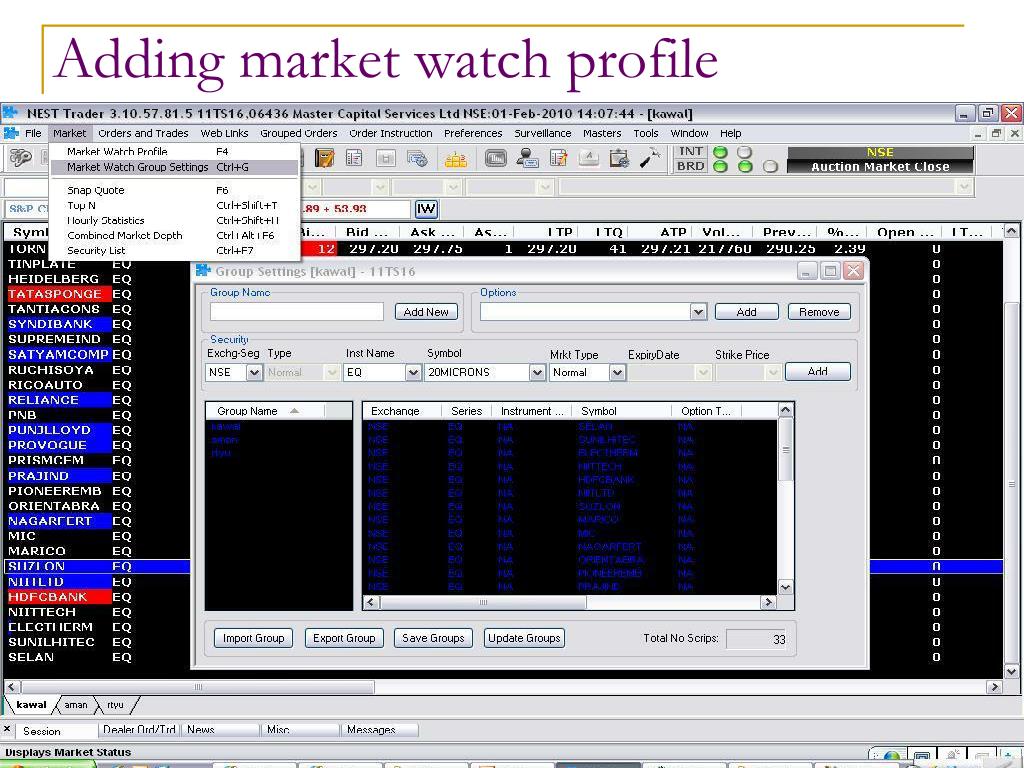Click the greyed square toolbar icon
The image size is (1024, 768).
[x=385, y=158]
